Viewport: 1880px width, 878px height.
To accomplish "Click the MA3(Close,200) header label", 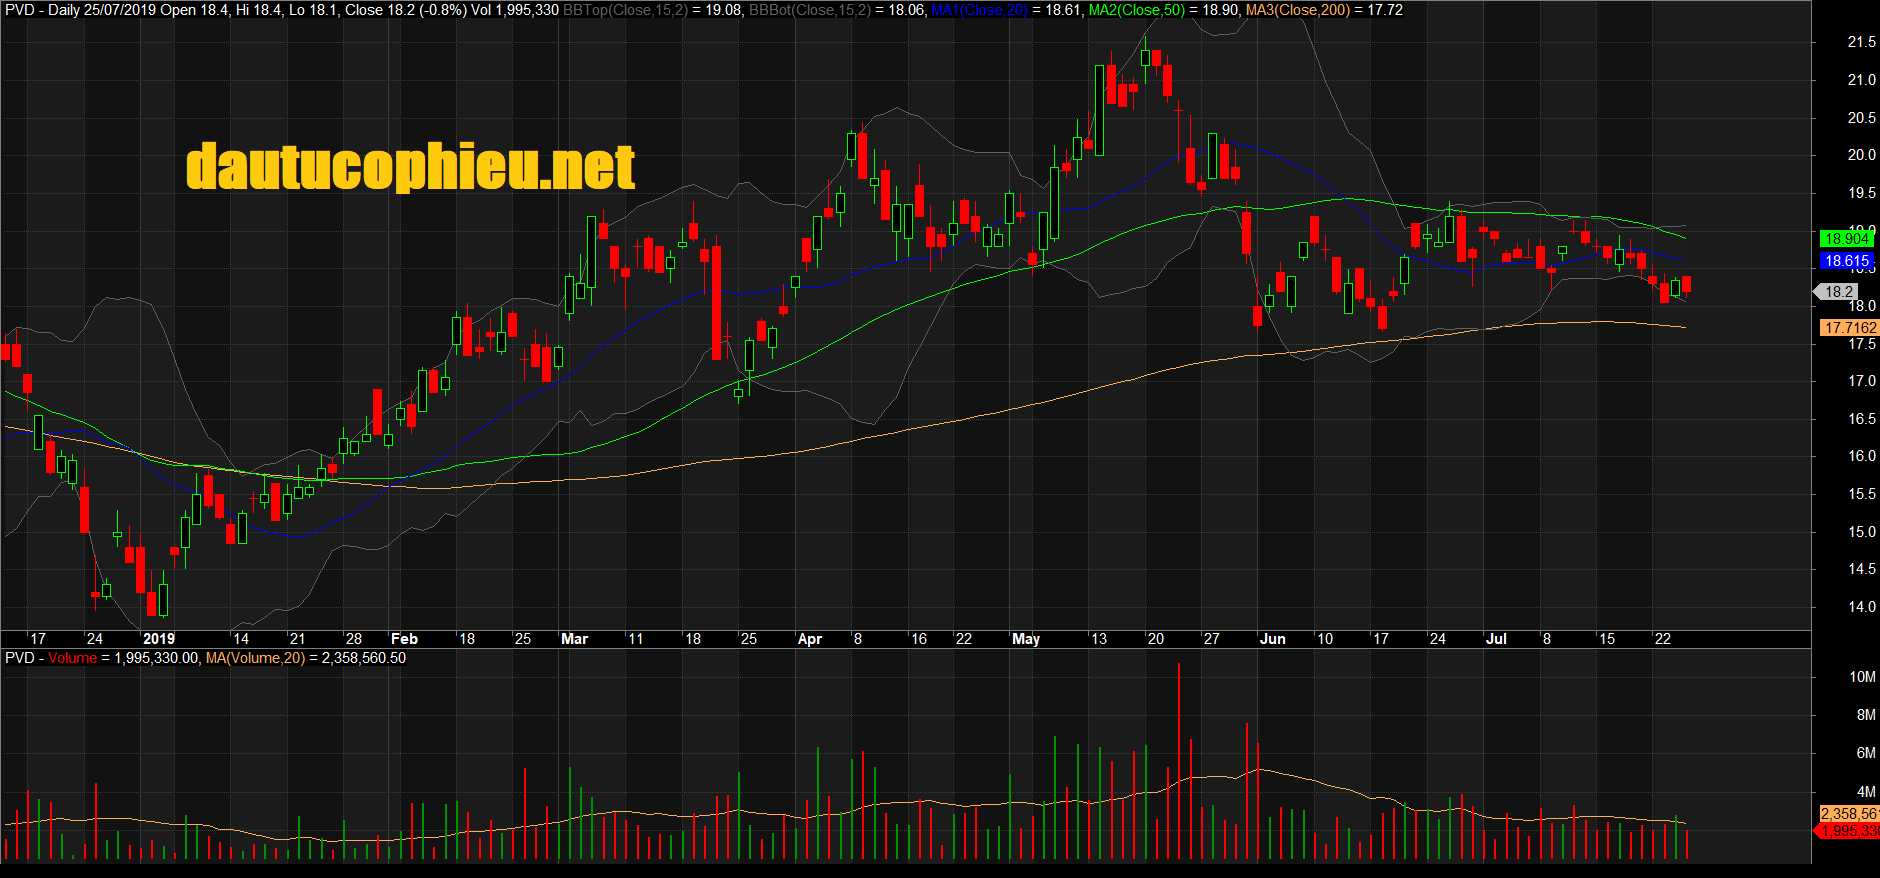I will coord(1297,10).
